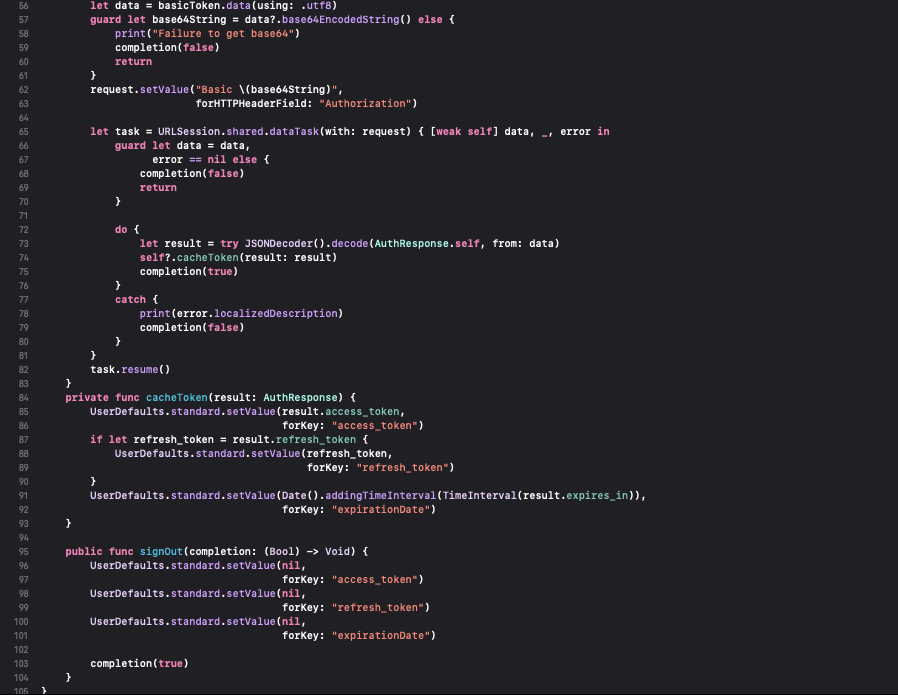
Task: Click request.setValue call on line 62
Action: click(x=139, y=90)
